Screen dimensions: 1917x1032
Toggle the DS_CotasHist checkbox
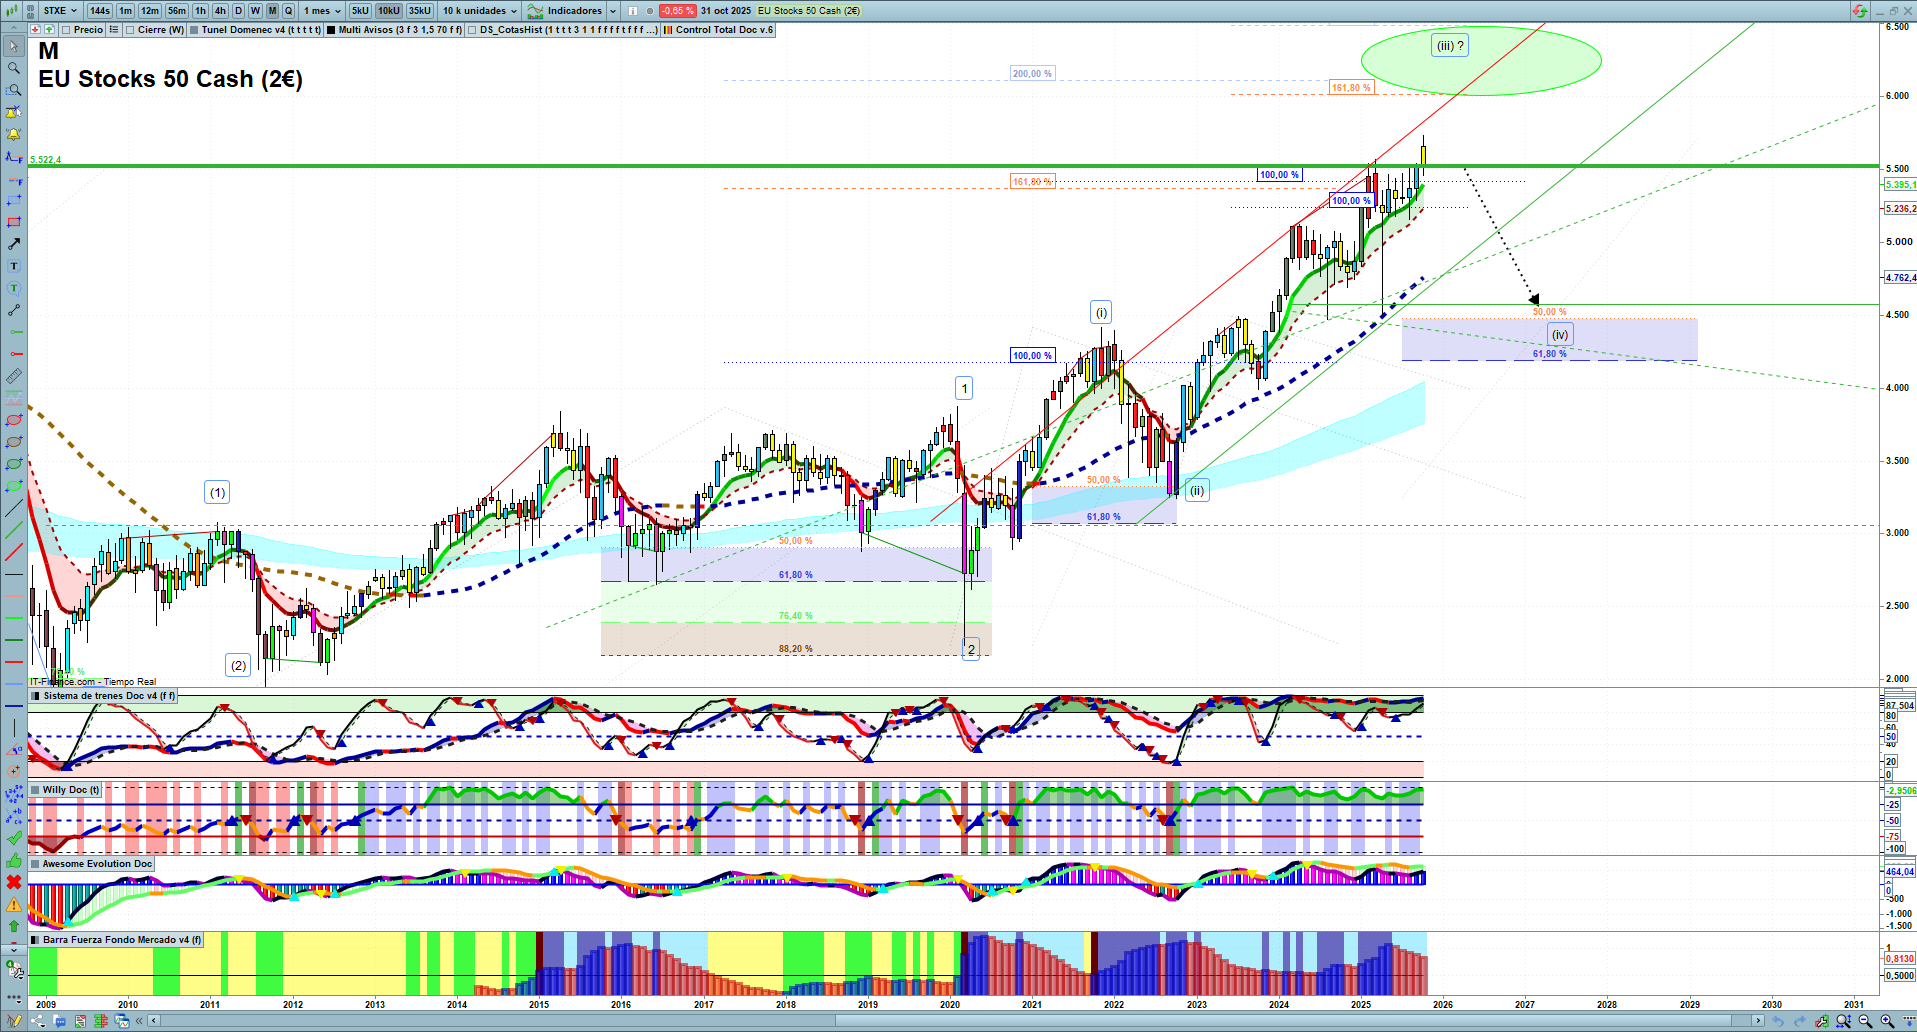[472, 30]
